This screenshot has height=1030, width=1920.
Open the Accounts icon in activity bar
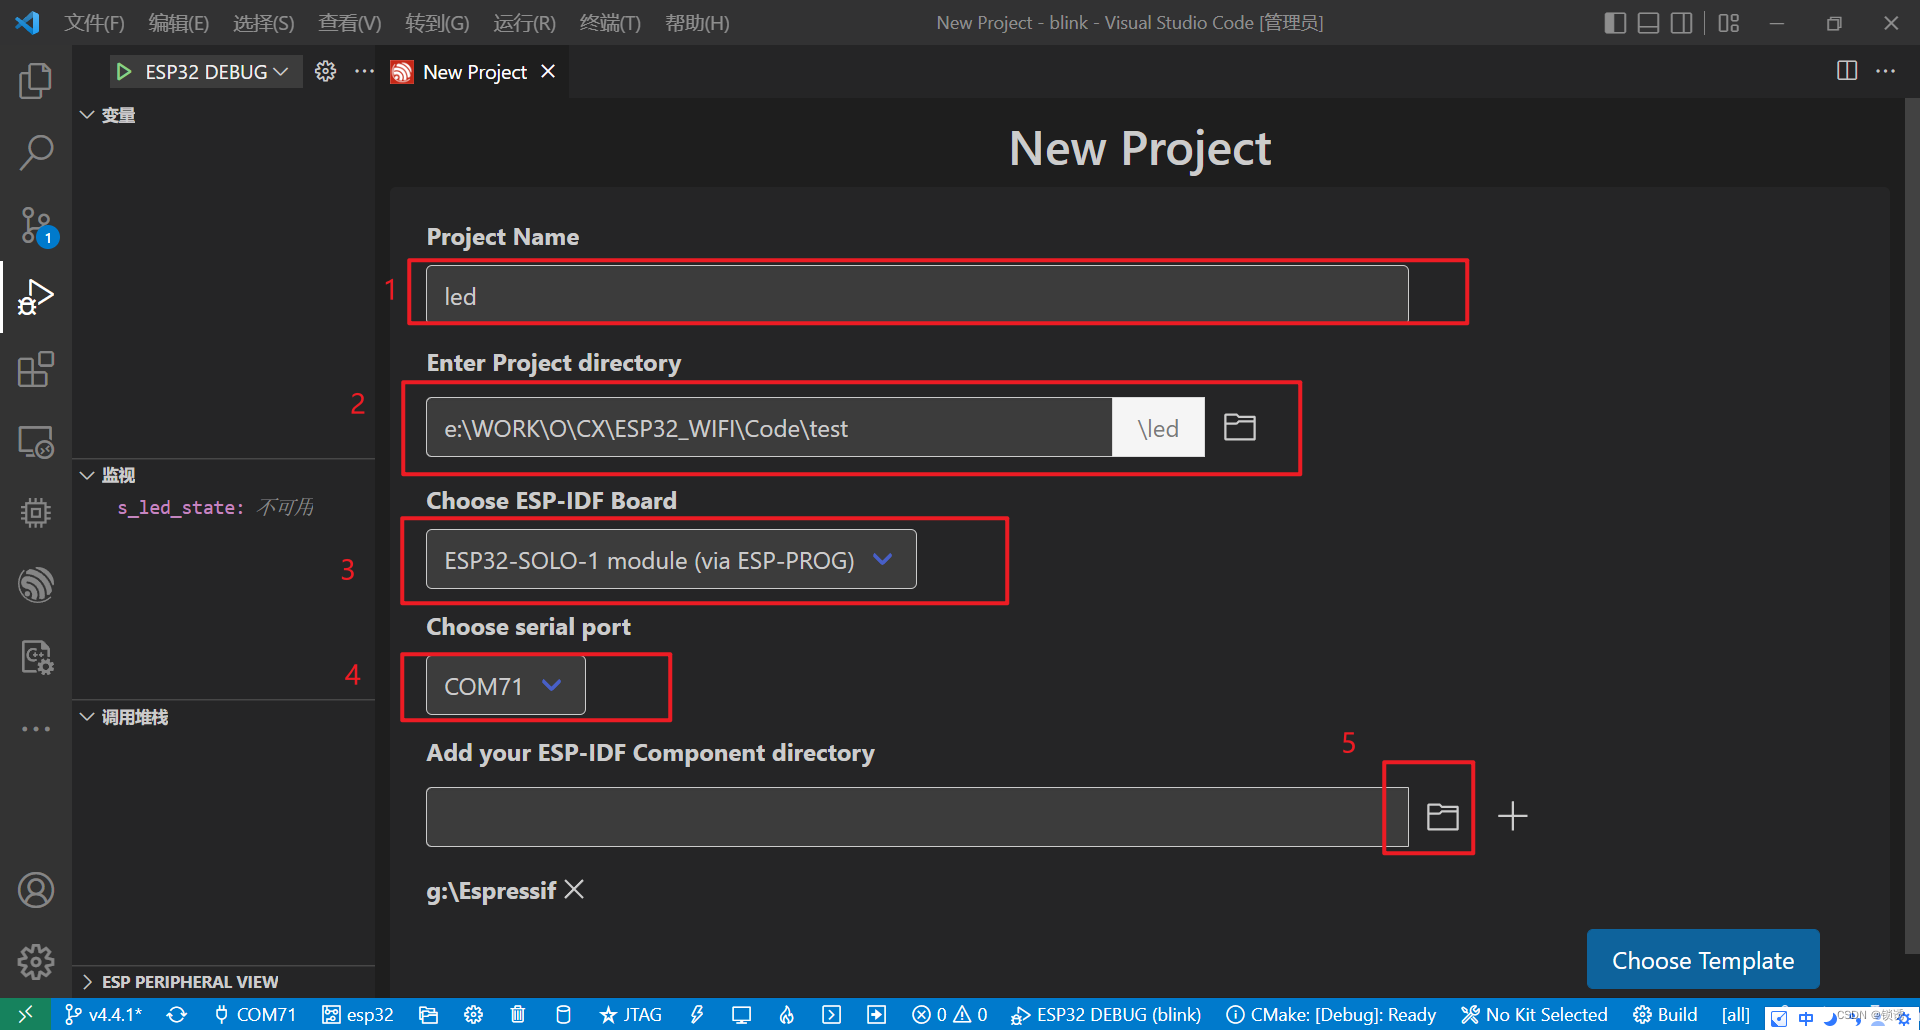(36, 890)
